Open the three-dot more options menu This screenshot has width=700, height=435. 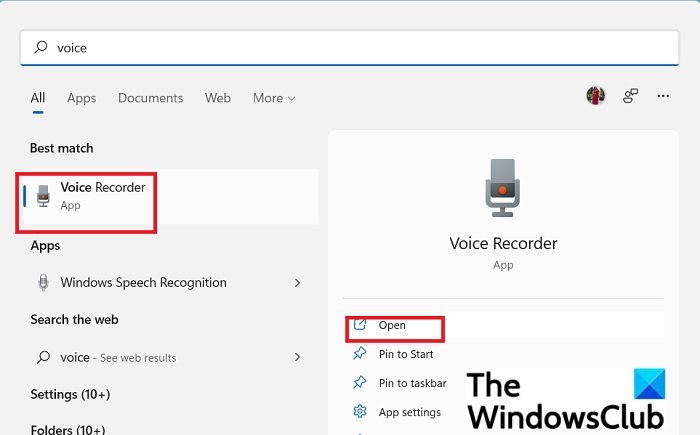[662, 96]
